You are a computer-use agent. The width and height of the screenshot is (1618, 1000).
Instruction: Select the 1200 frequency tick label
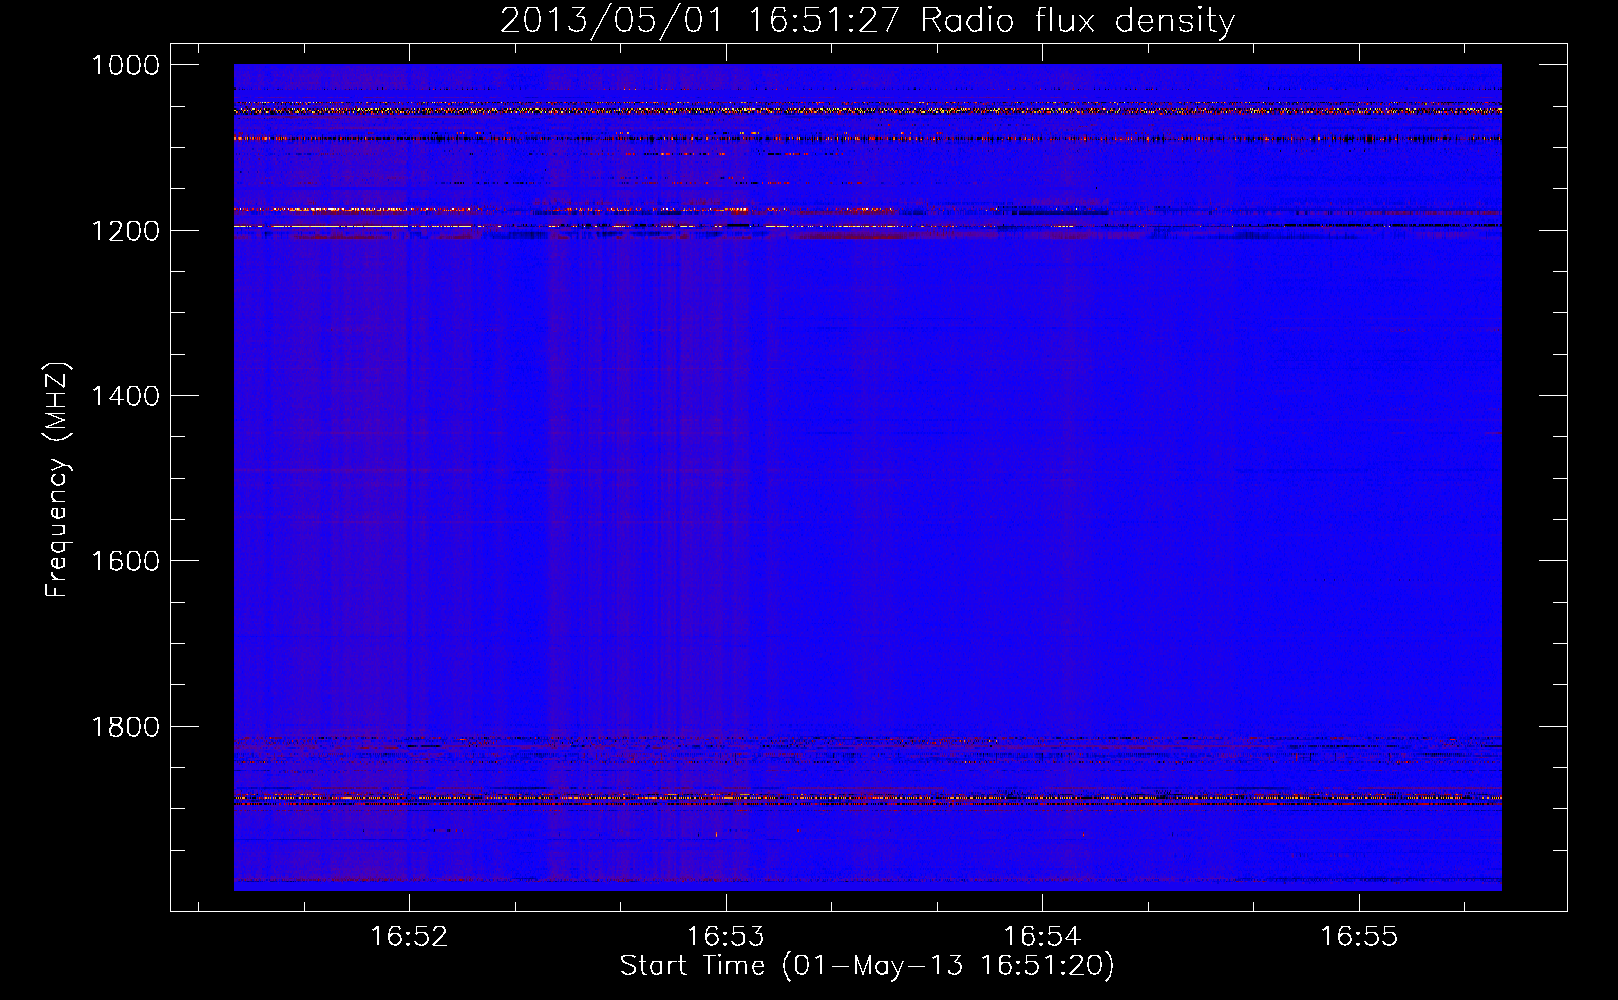(x=125, y=231)
